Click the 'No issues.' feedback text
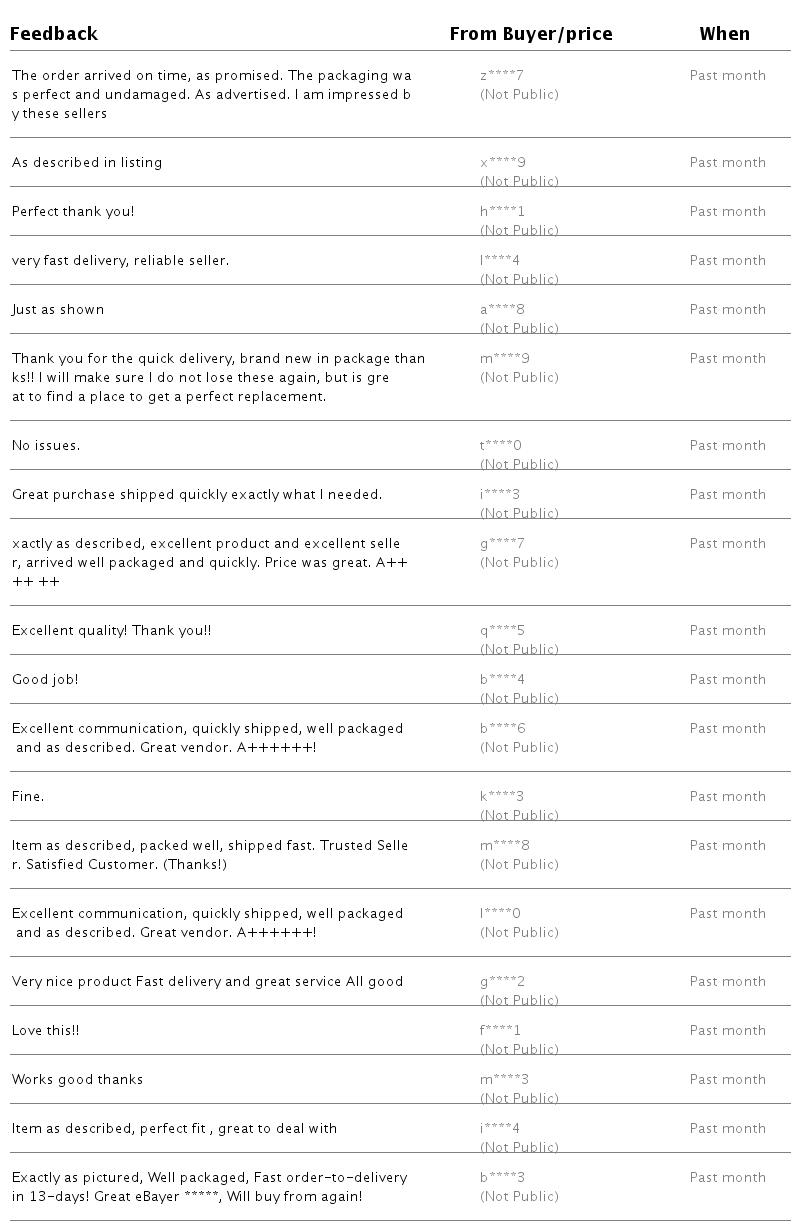This screenshot has width=800, height=1221. [46, 446]
